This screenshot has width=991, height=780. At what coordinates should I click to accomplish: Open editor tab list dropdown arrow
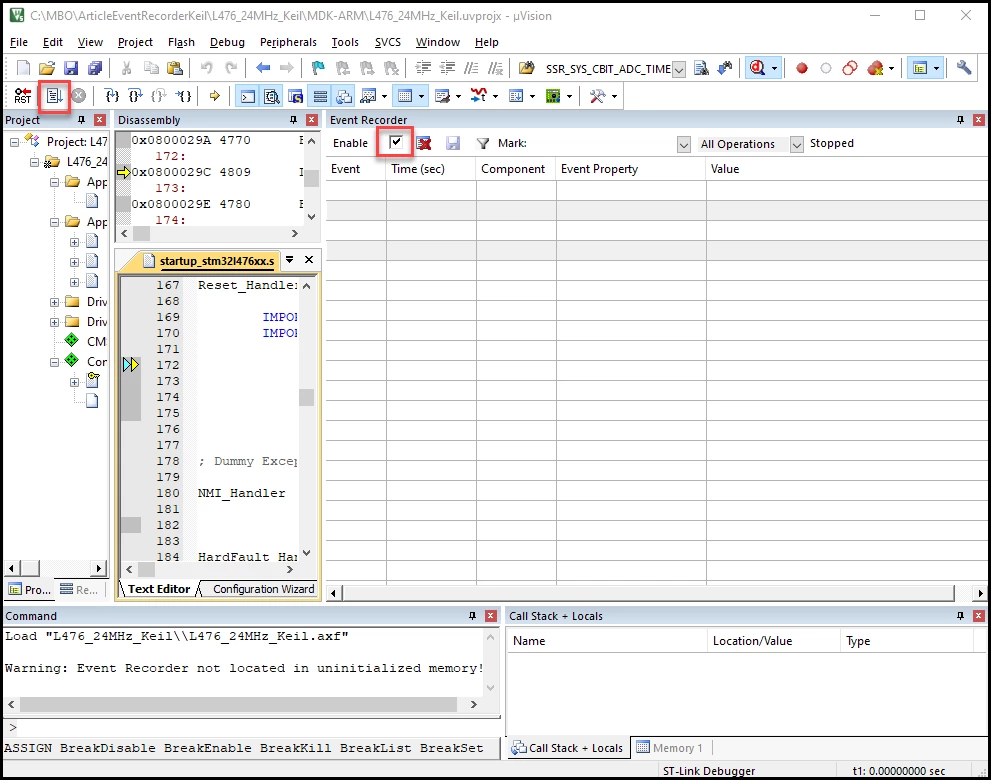click(x=289, y=260)
